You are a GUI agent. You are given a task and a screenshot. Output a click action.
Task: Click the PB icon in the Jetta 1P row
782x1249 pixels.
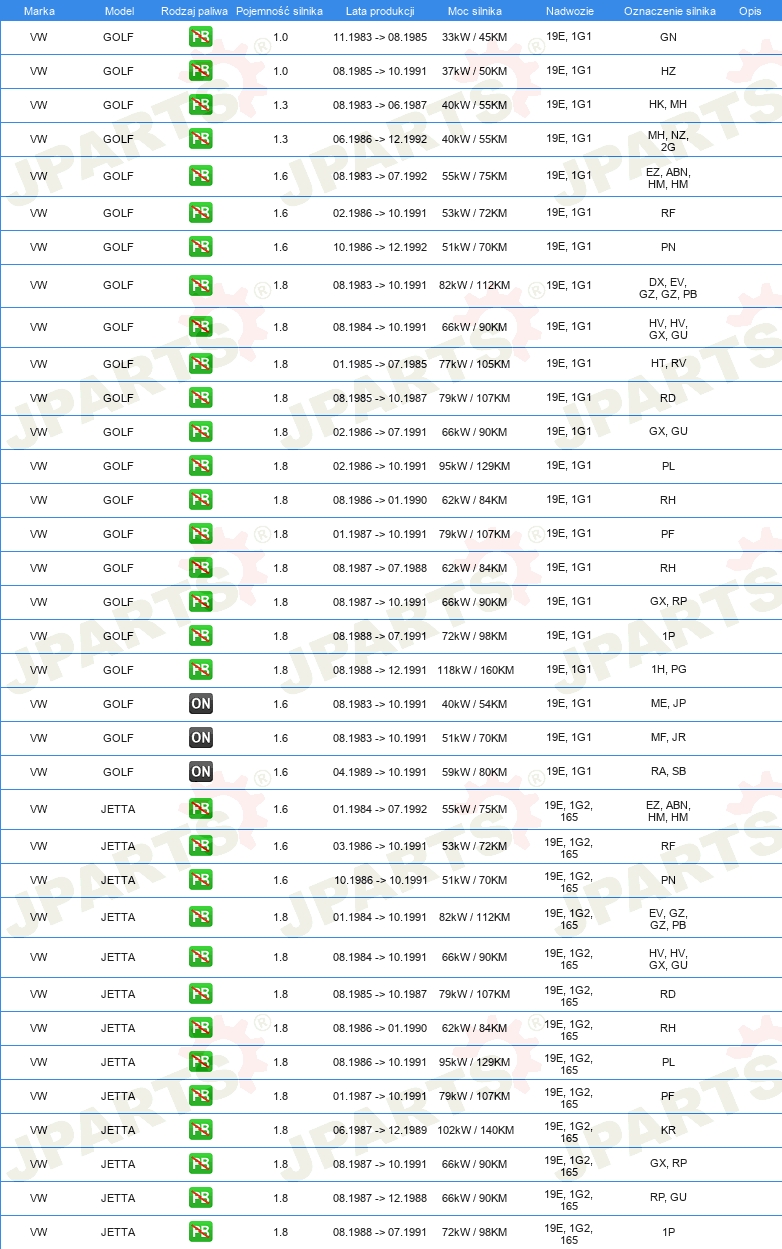[x=201, y=1232]
